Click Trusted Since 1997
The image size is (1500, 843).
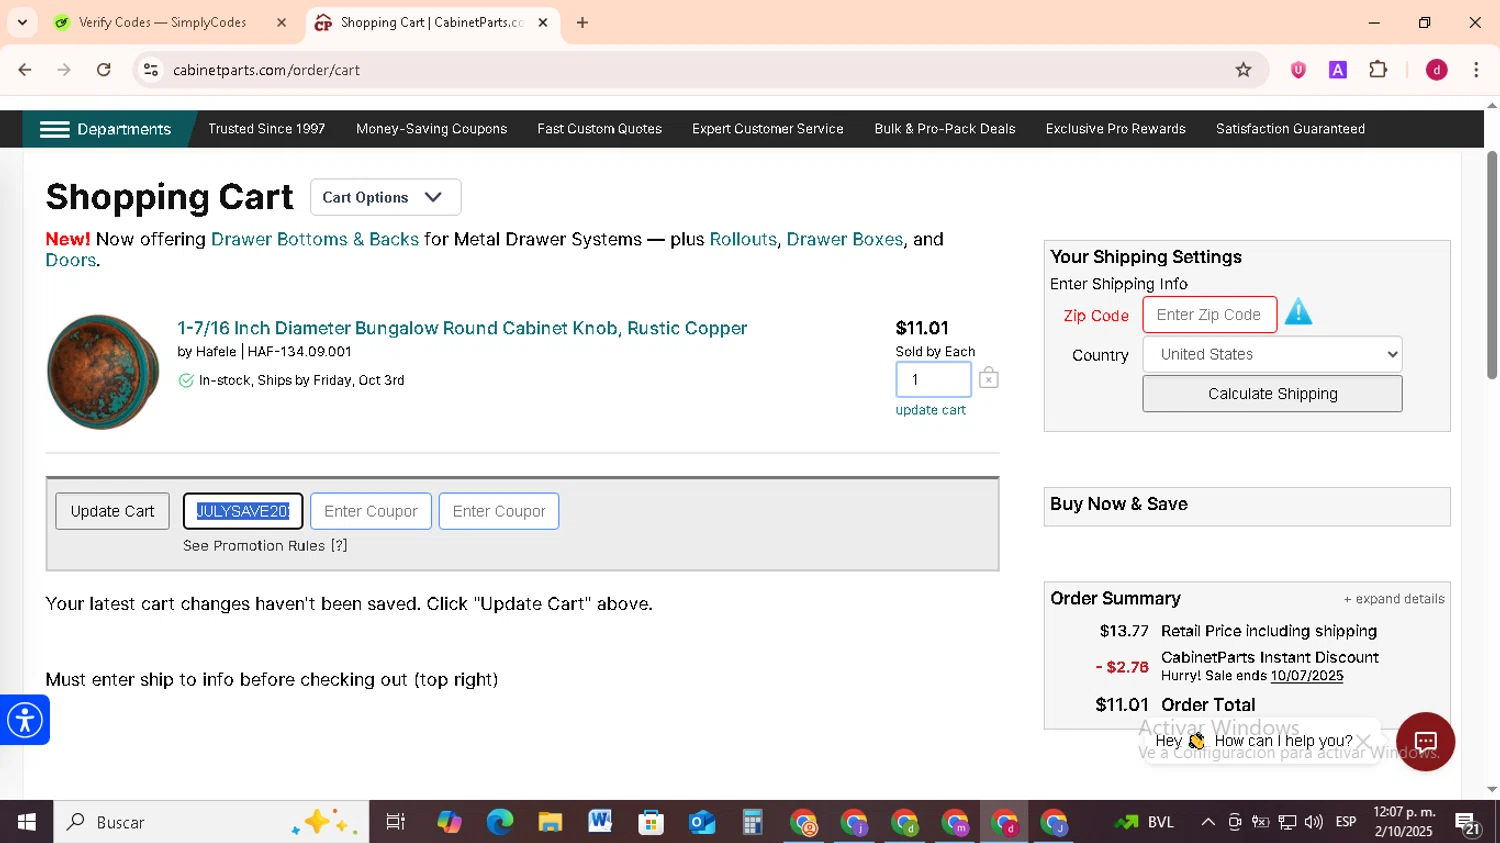266,129
